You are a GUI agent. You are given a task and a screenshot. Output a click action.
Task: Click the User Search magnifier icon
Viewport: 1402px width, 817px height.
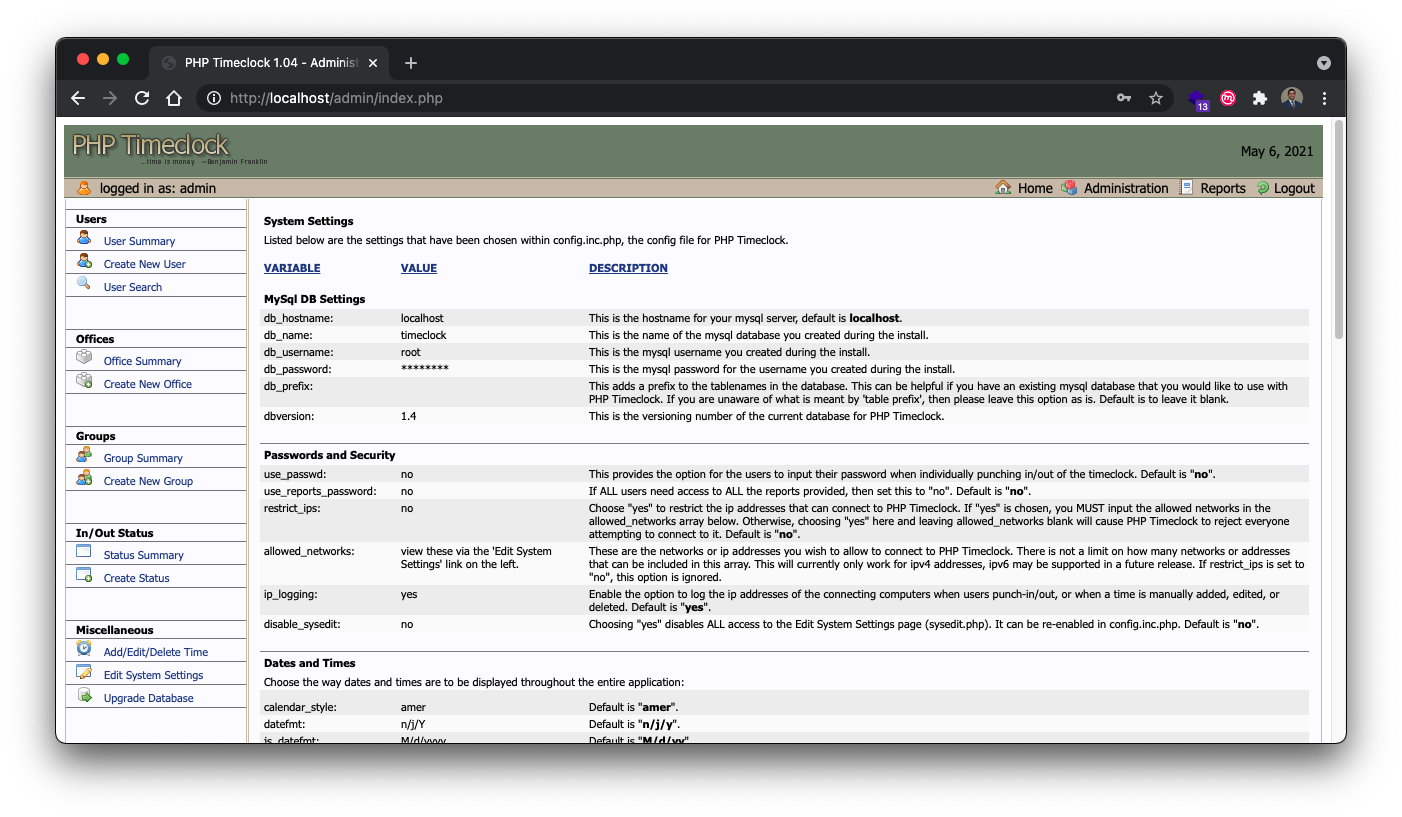click(85, 285)
